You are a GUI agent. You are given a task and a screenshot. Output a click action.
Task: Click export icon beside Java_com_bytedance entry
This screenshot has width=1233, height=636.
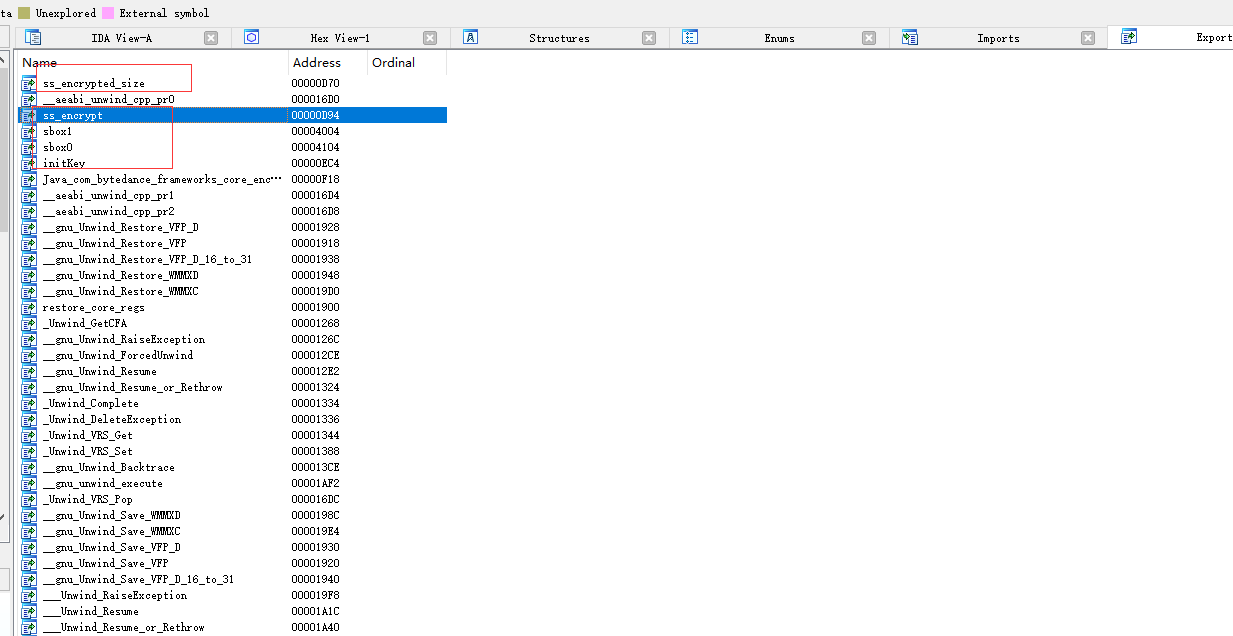click(29, 180)
